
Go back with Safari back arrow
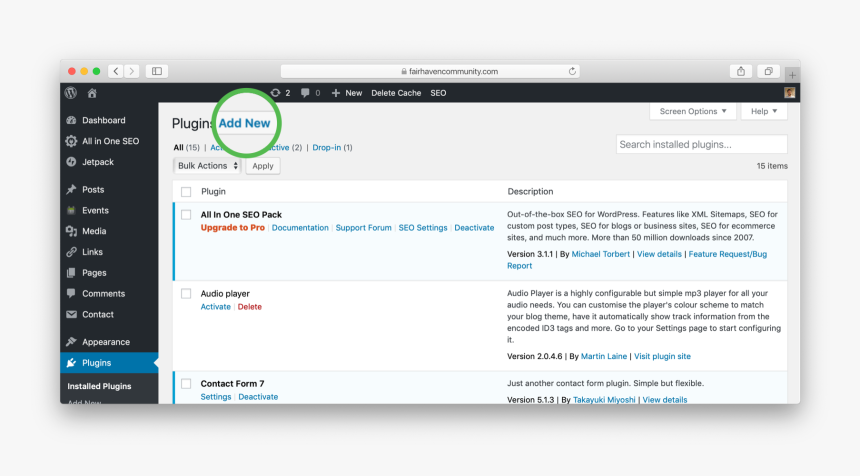[116, 71]
